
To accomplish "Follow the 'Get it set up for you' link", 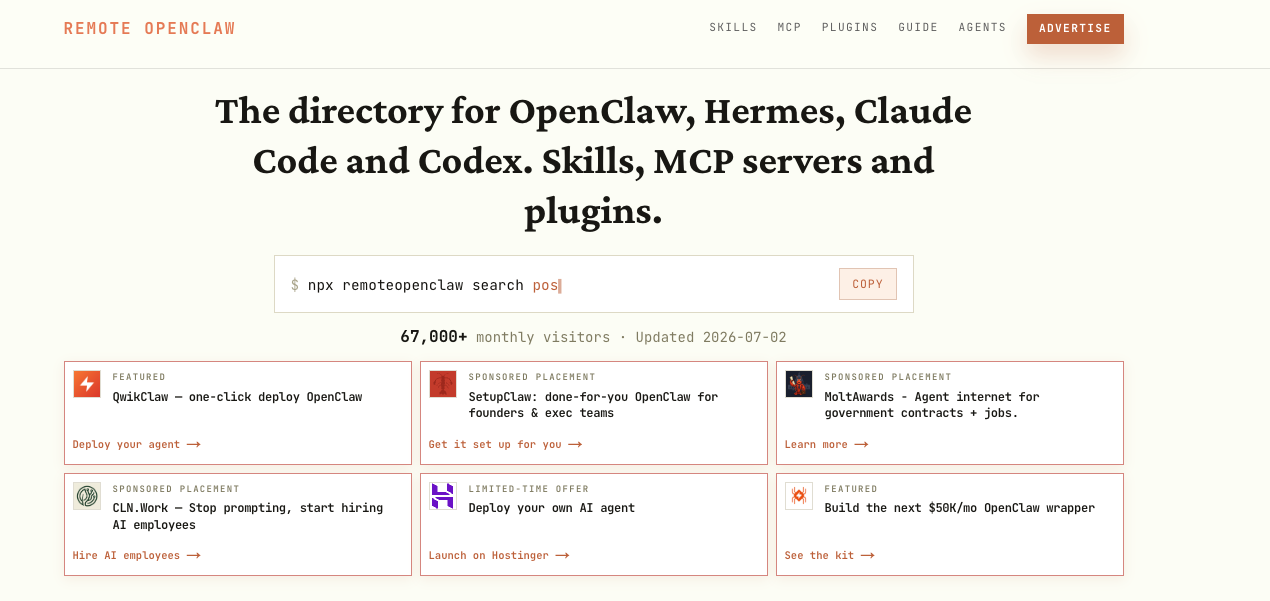I will (x=505, y=444).
